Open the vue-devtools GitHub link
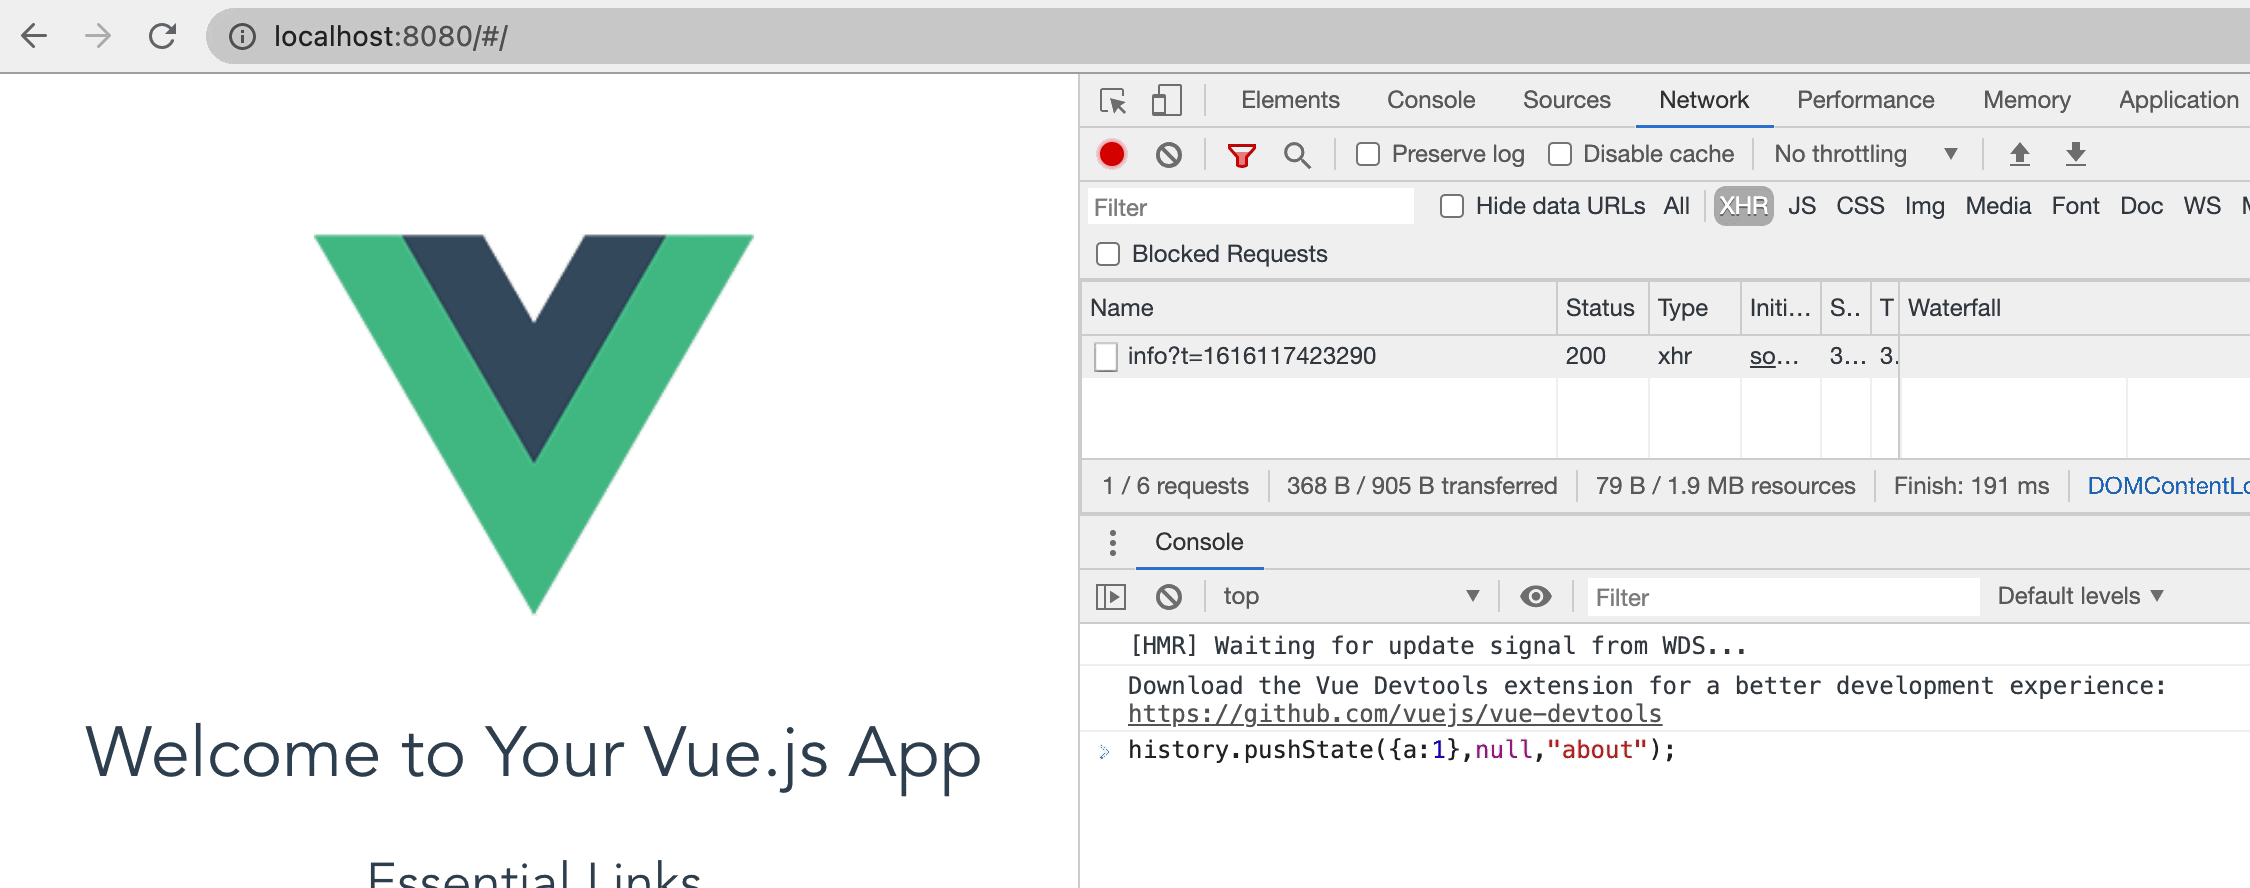 1395,714
